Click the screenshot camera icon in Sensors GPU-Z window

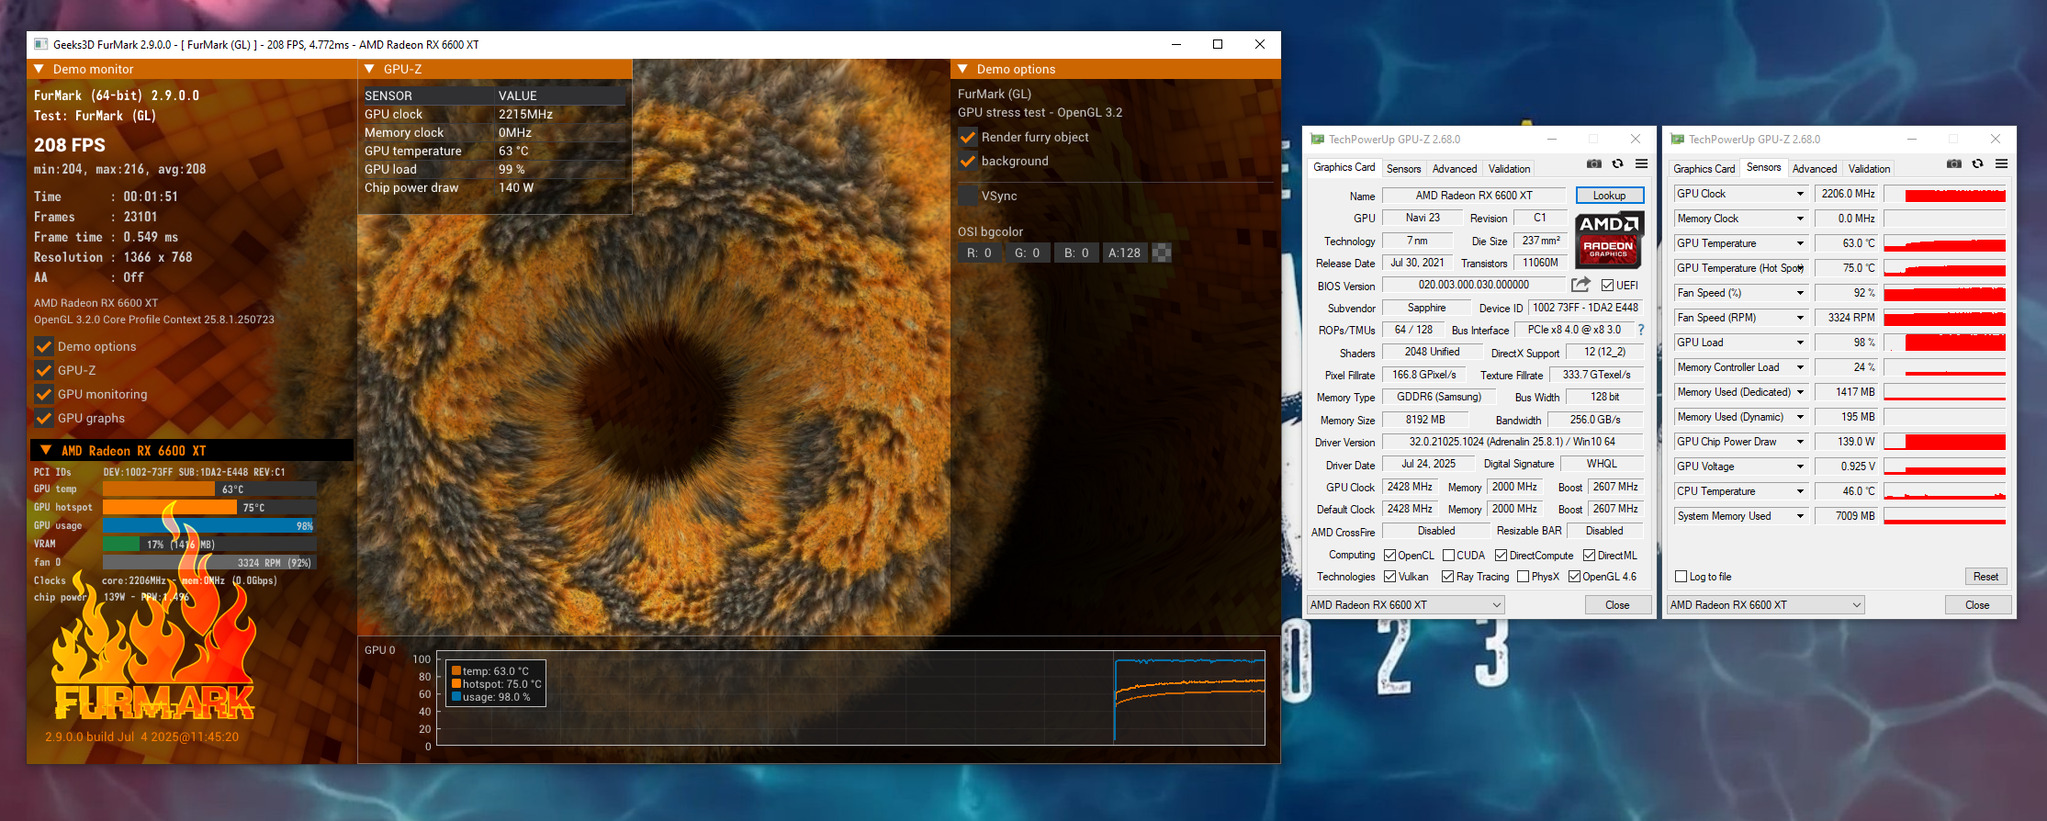coord(1954,164)
